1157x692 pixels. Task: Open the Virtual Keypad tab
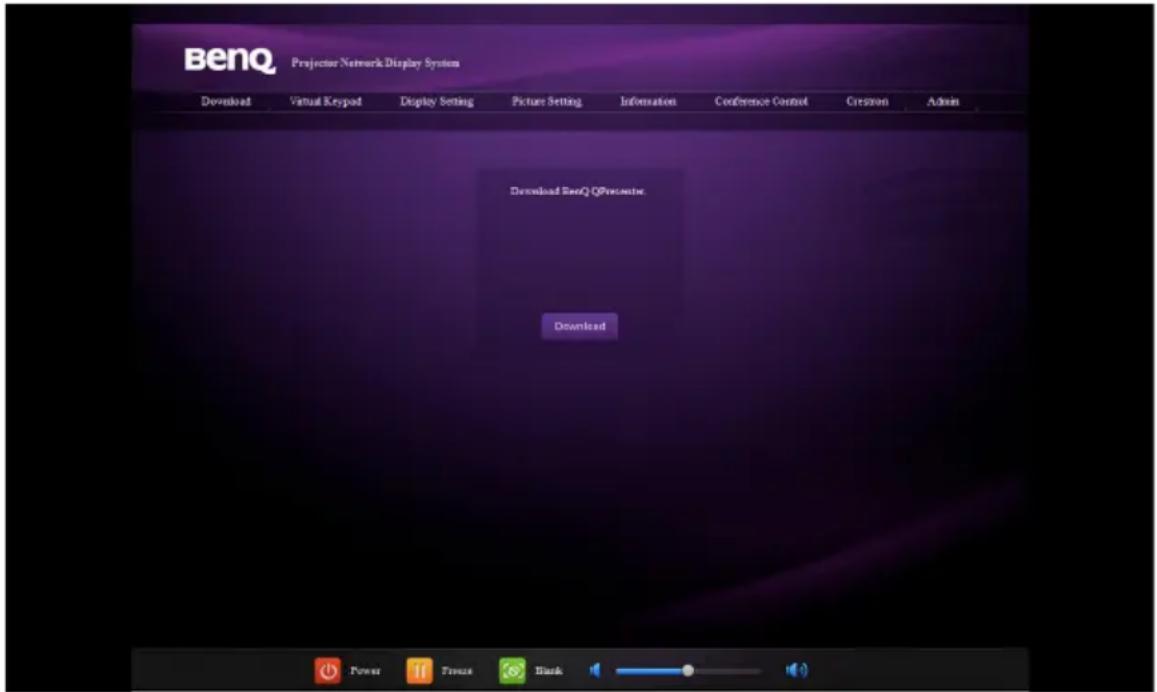coord(325,101)
